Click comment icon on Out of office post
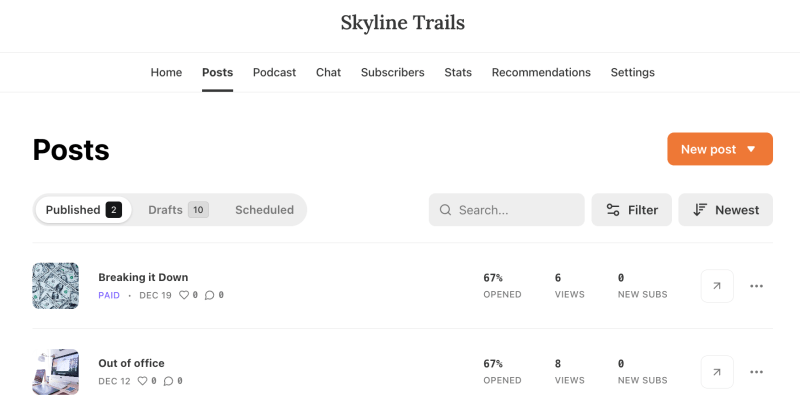 click(168, 381)
